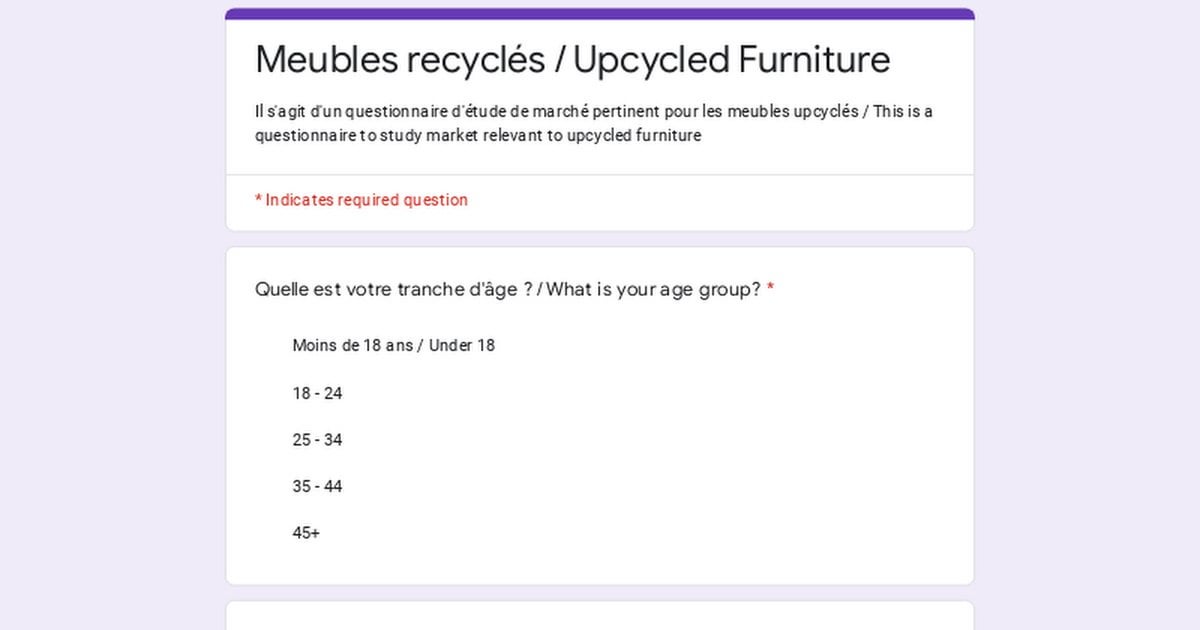
Task: Click the partially visible question card at bottom
Action: point(600,616)
